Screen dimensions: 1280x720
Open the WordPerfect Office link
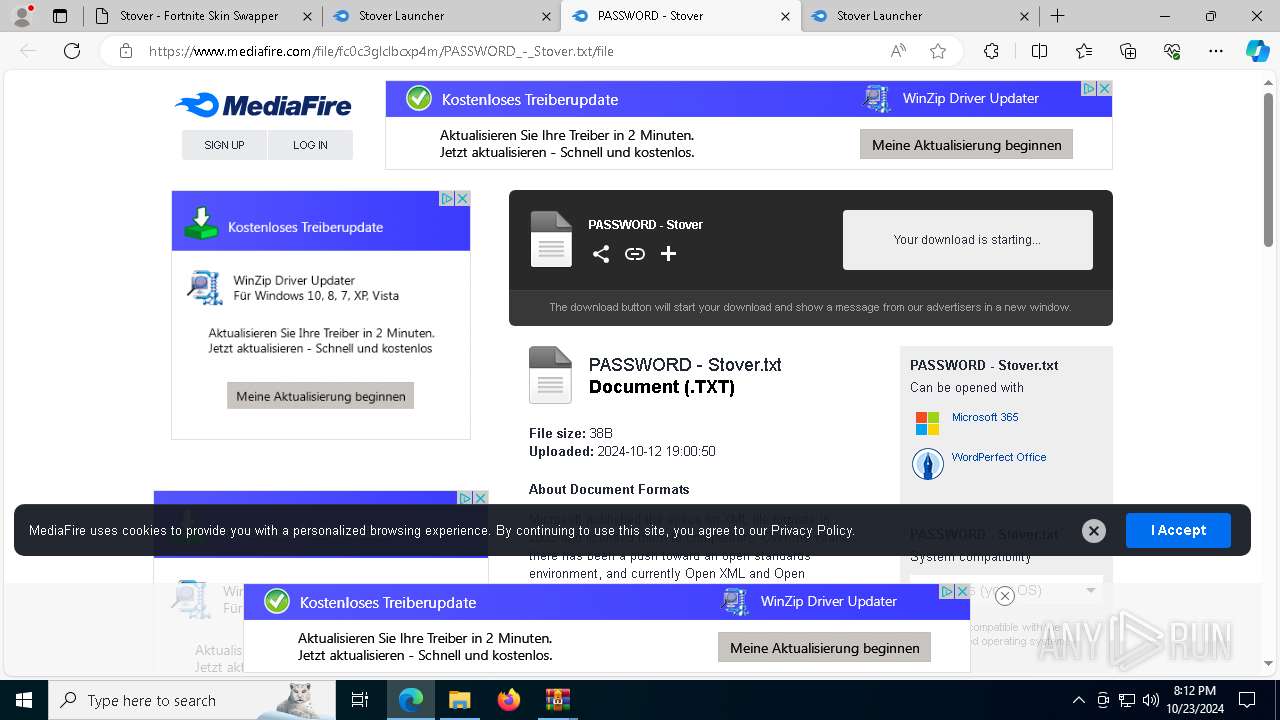tap(999, 457)
